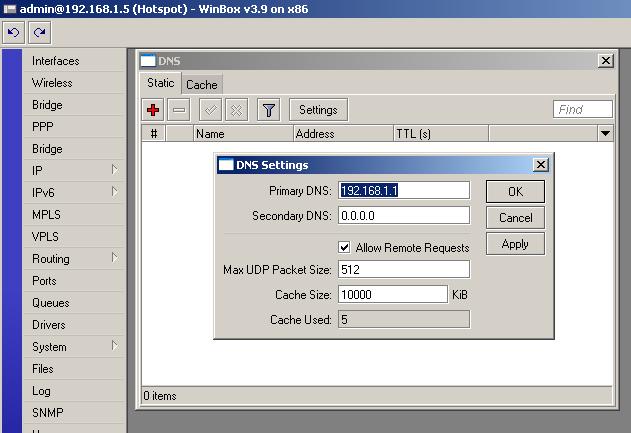Disable entry with the X icon
Viewport: 631px width, 433px height.
(x=237, y=110)
